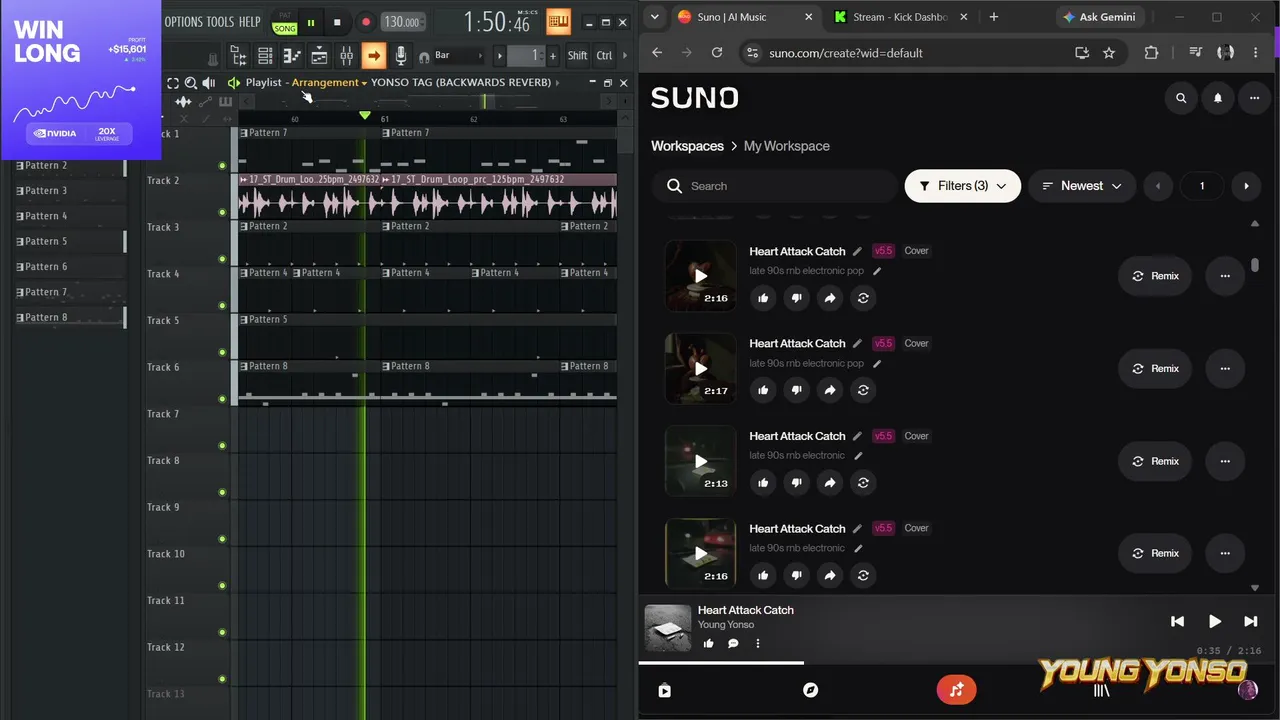Screen dimensions: 1280x720
Task: Remix the 2:13 Heart Attack Catch song
Action: pos(1155,461)
